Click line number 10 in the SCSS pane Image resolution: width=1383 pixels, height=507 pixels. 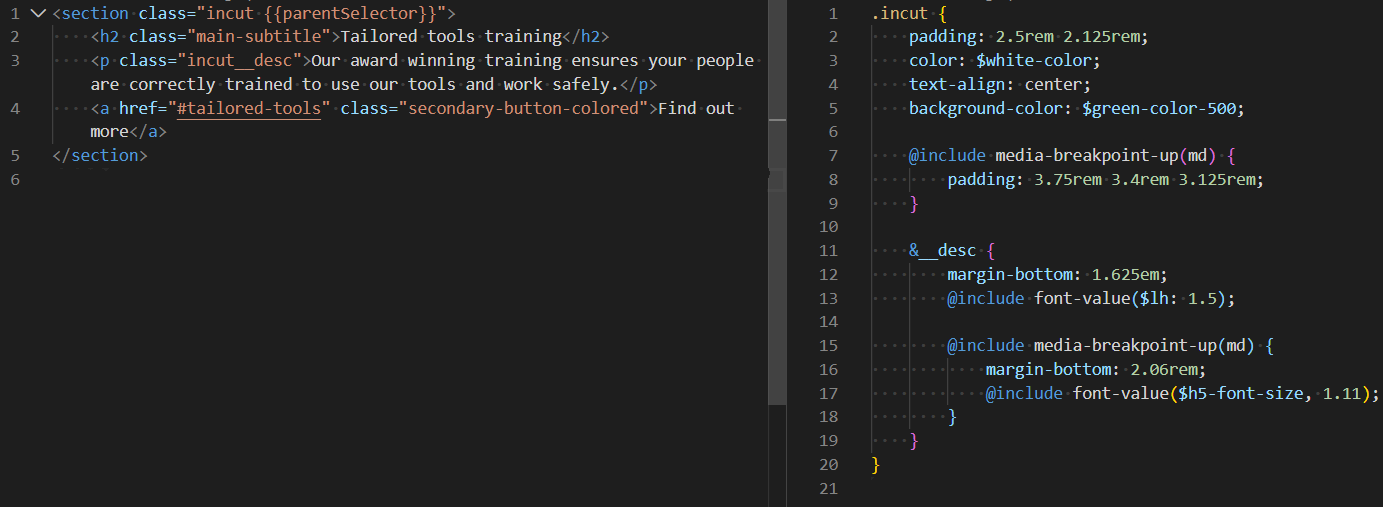[x=828, y=227]
